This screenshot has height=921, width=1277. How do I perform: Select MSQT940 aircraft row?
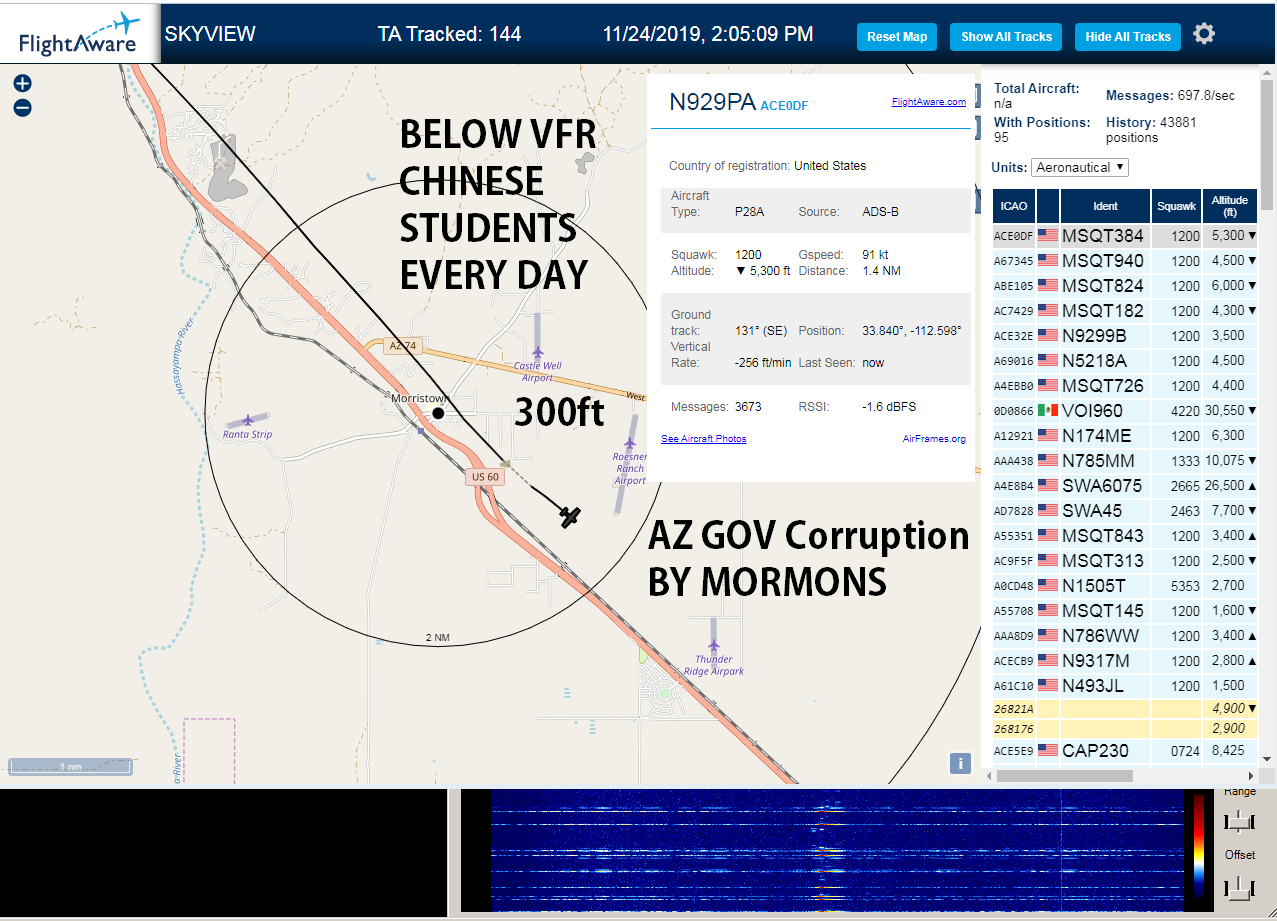coord(1125,261)
